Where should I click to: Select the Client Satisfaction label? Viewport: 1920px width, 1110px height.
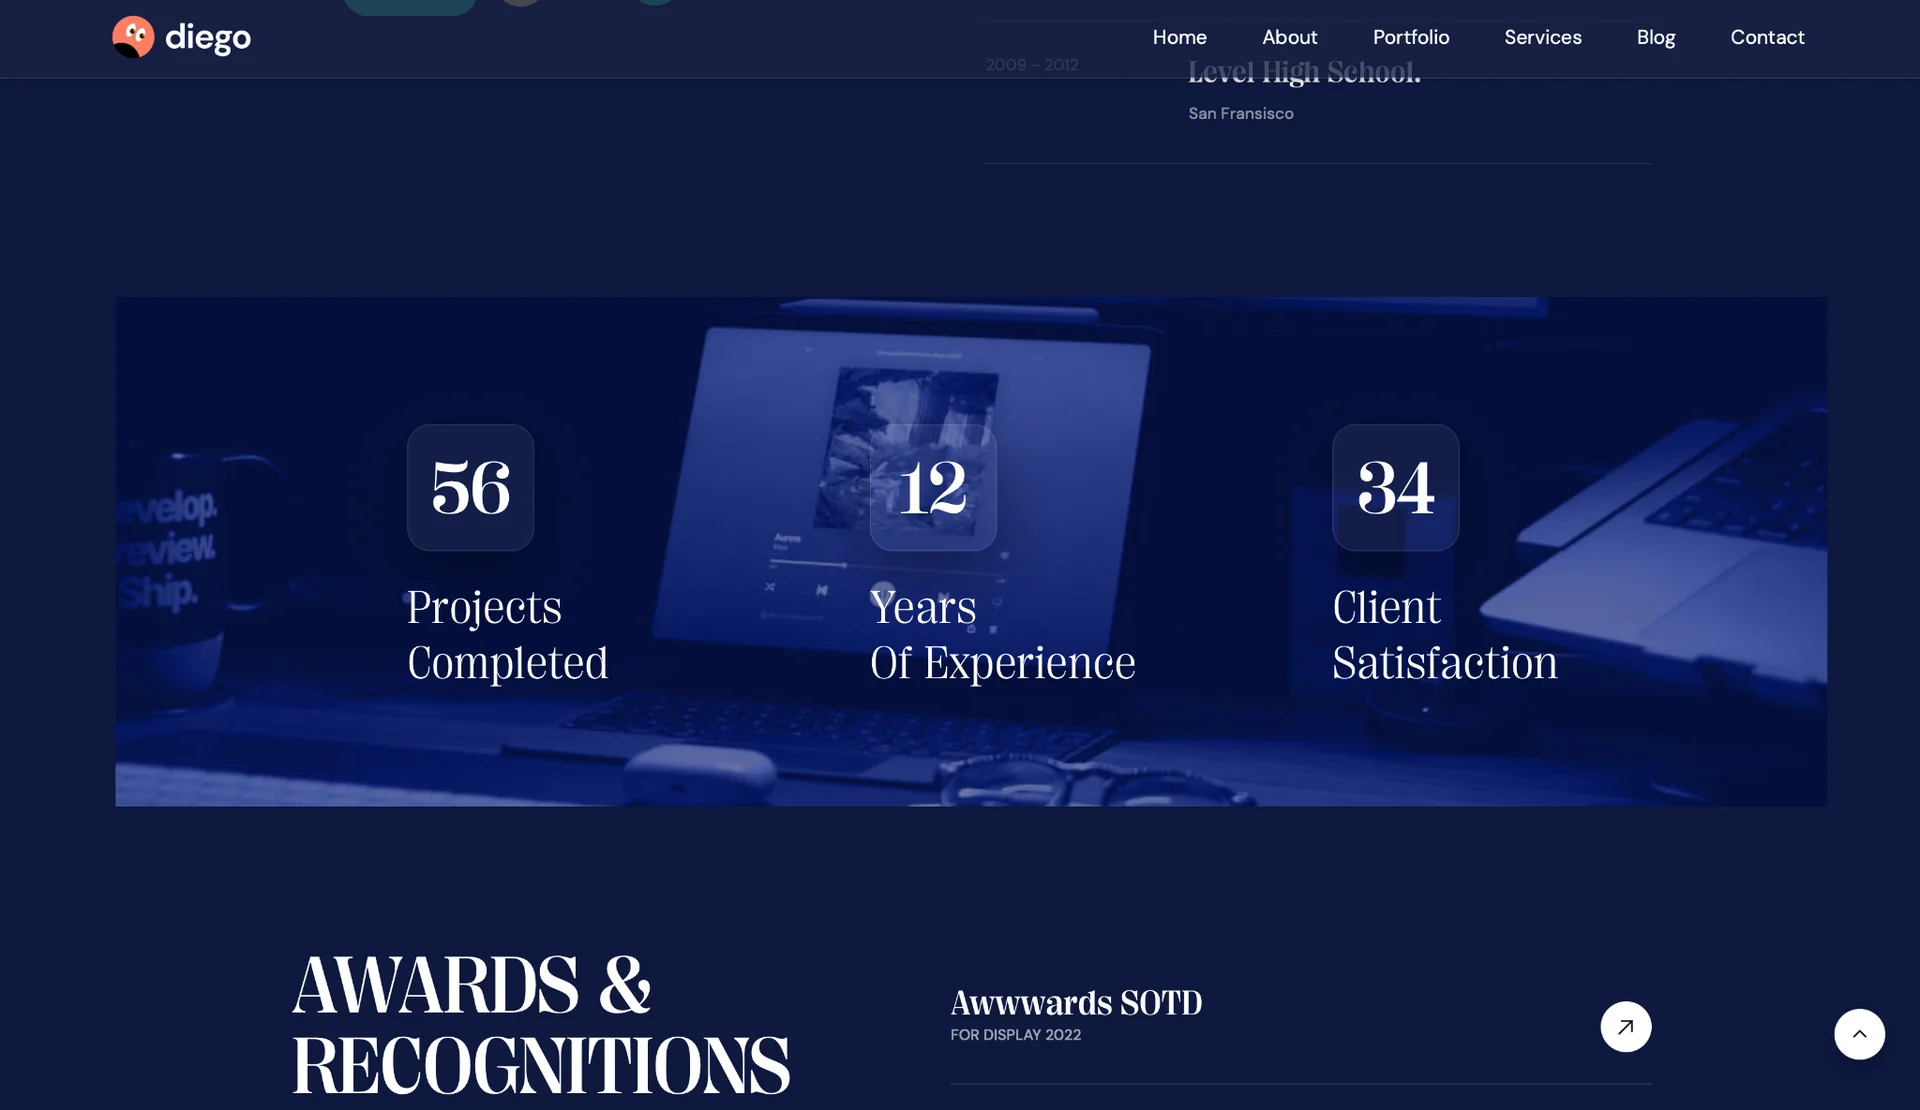1444,635
